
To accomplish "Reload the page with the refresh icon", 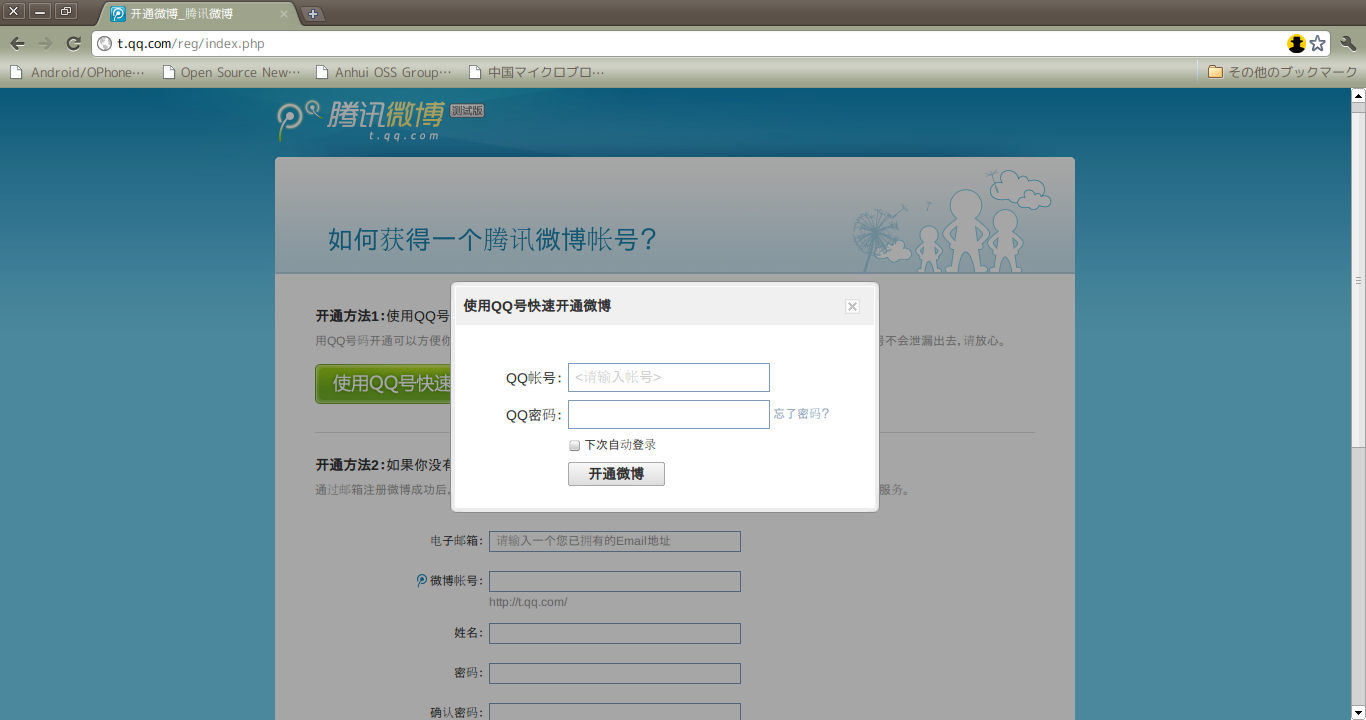I will pos(73,43).
